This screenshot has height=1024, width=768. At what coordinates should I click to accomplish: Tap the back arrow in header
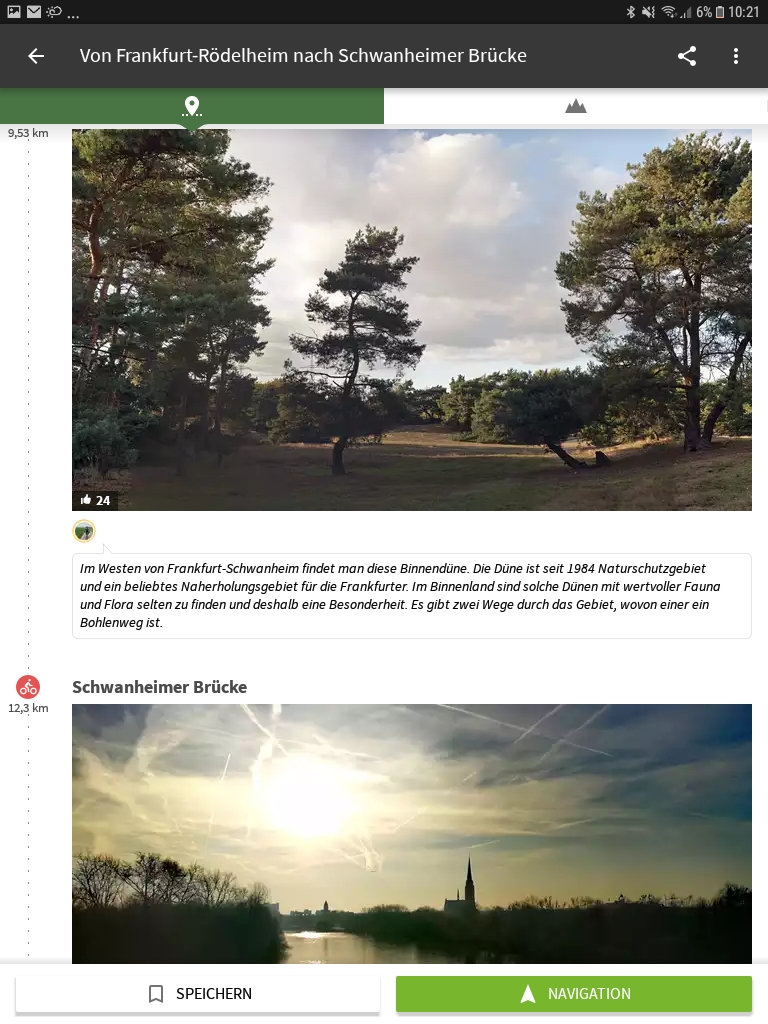pyautogui.click(x=36, y=56)
